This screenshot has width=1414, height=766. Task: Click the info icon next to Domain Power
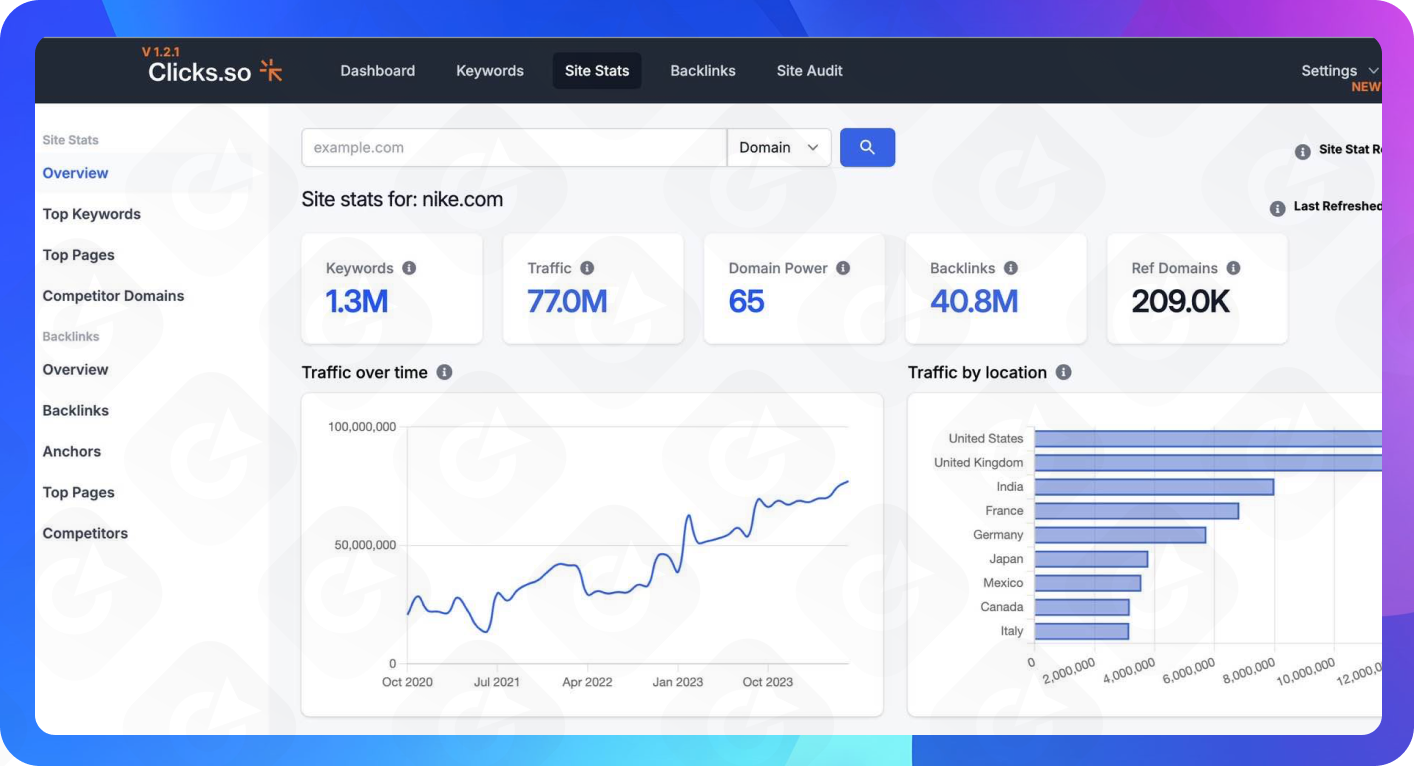pos(843,268)
